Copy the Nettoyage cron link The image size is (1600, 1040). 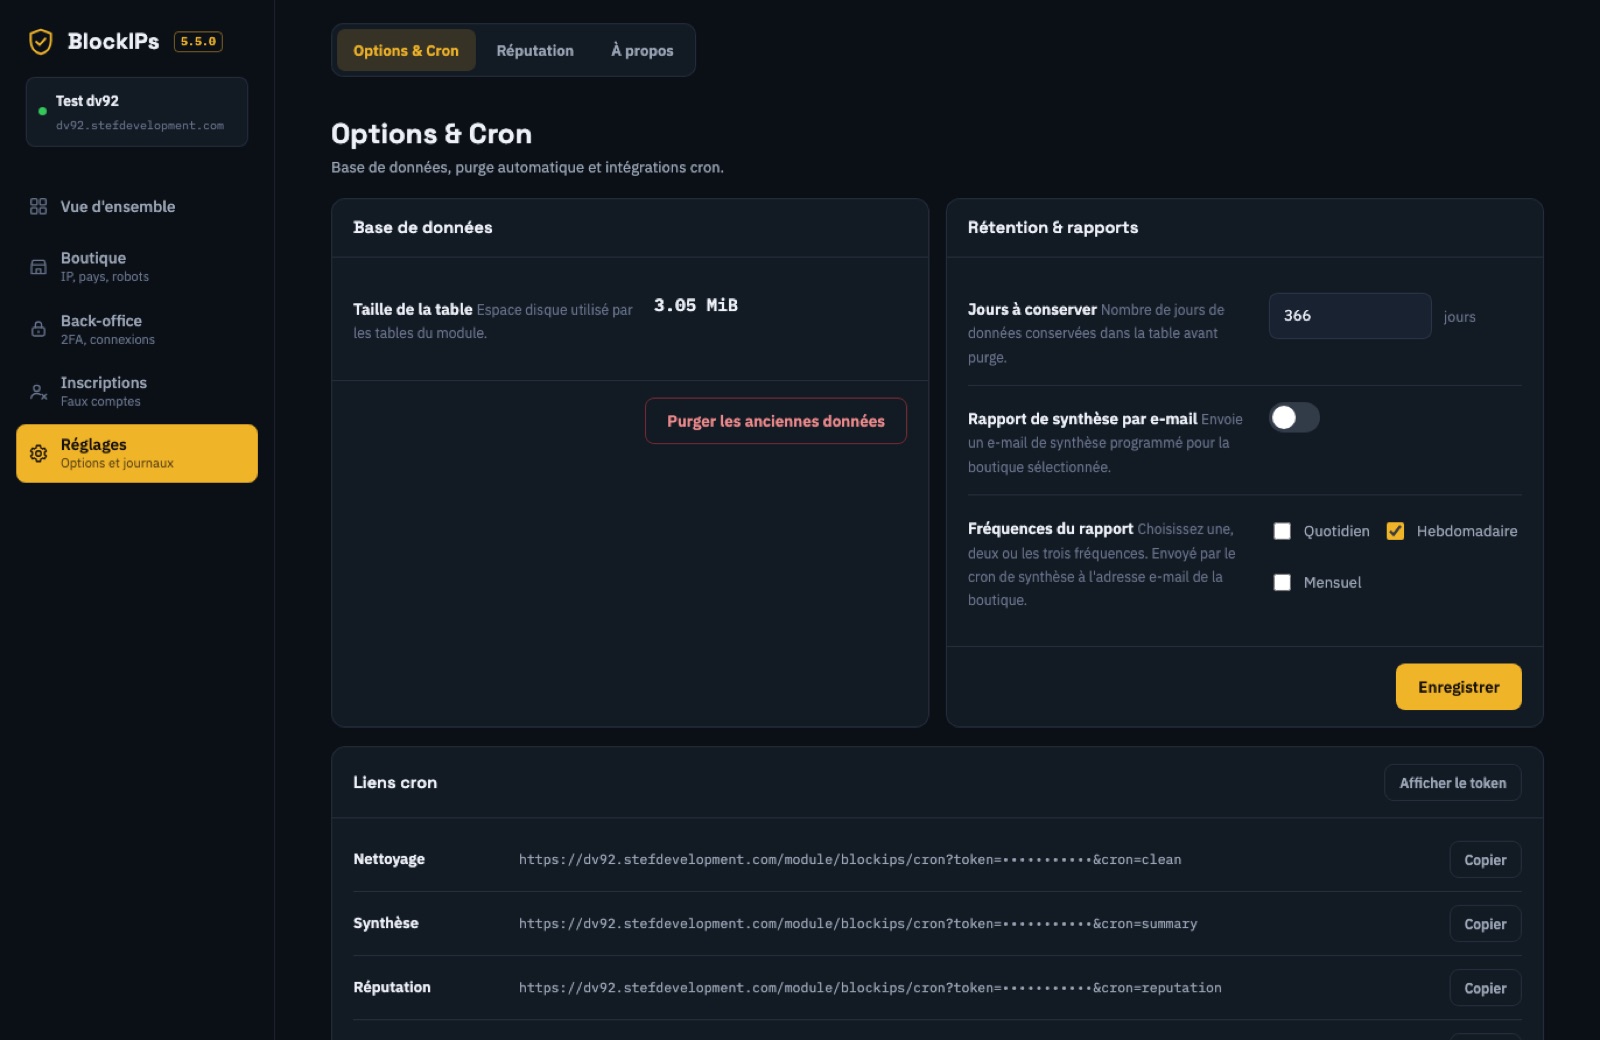tap(1485, 860)
